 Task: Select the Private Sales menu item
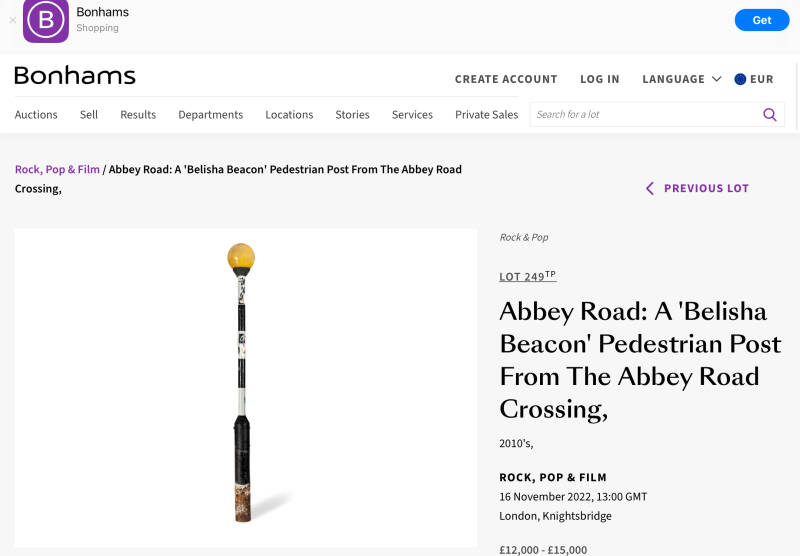click(x=486, y=115)
